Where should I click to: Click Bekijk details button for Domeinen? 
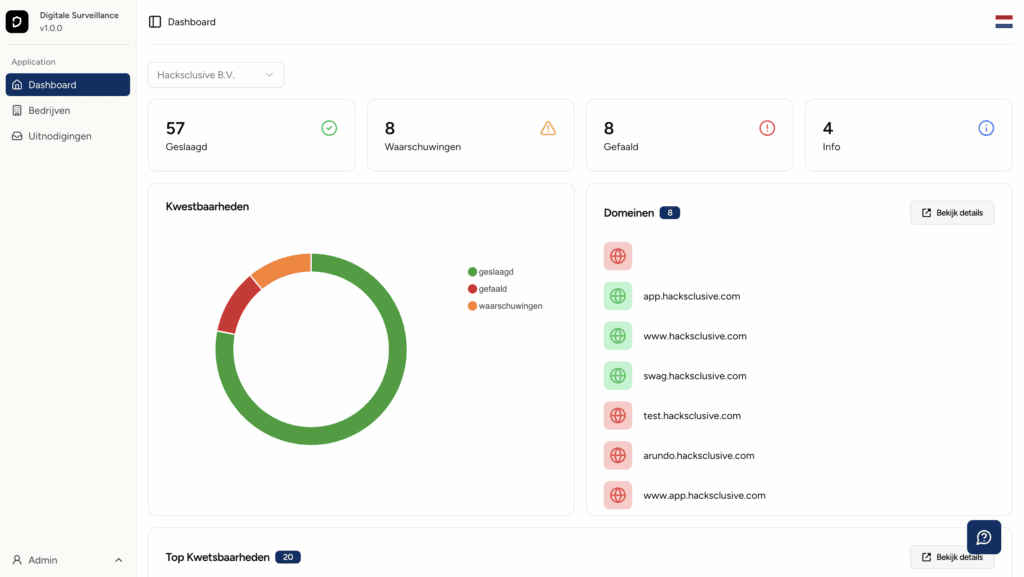[x=952, y=213]
